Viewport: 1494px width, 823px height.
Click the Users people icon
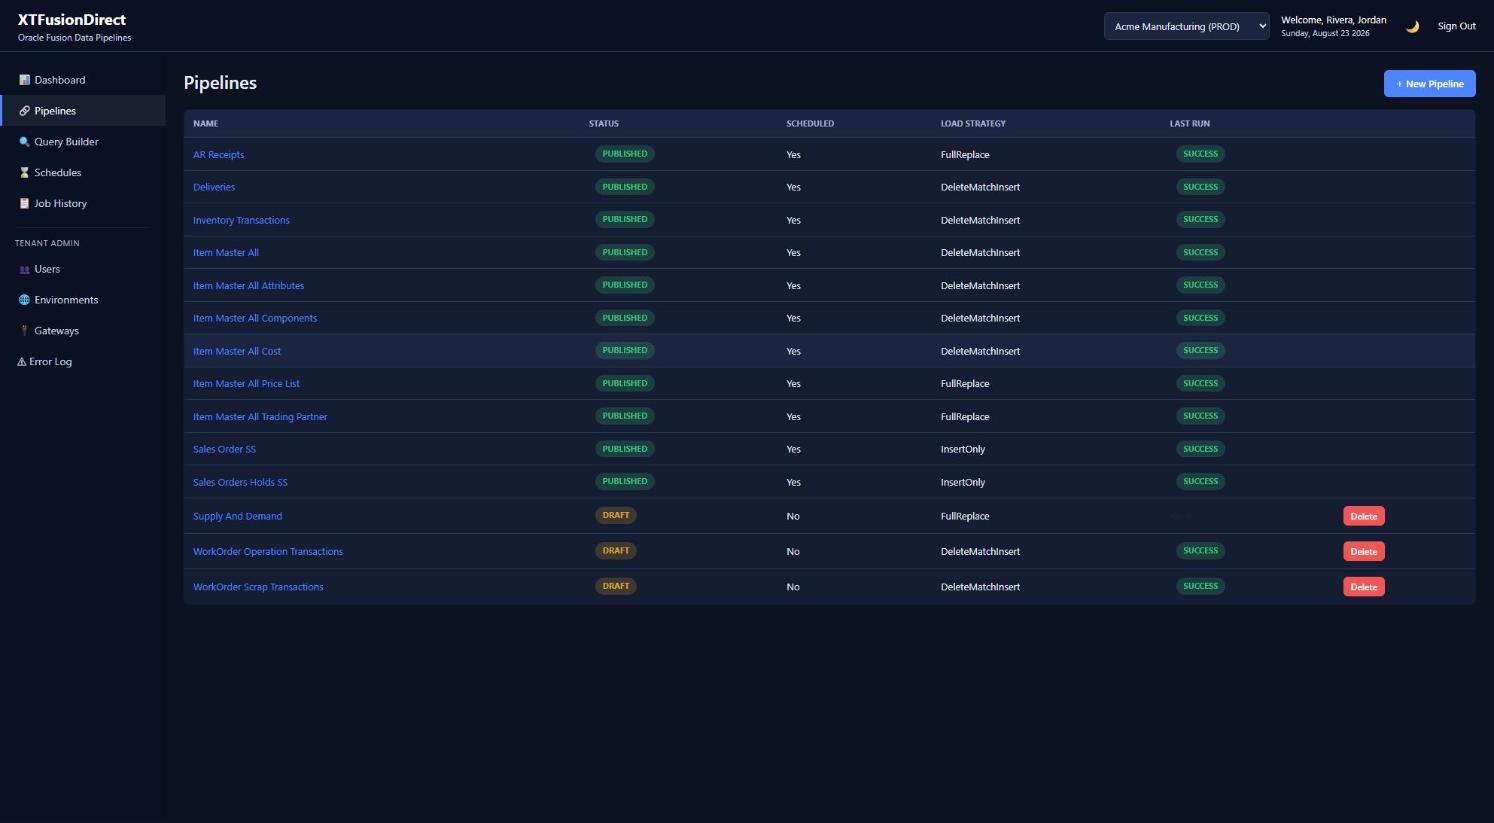(x=25, y=270)
